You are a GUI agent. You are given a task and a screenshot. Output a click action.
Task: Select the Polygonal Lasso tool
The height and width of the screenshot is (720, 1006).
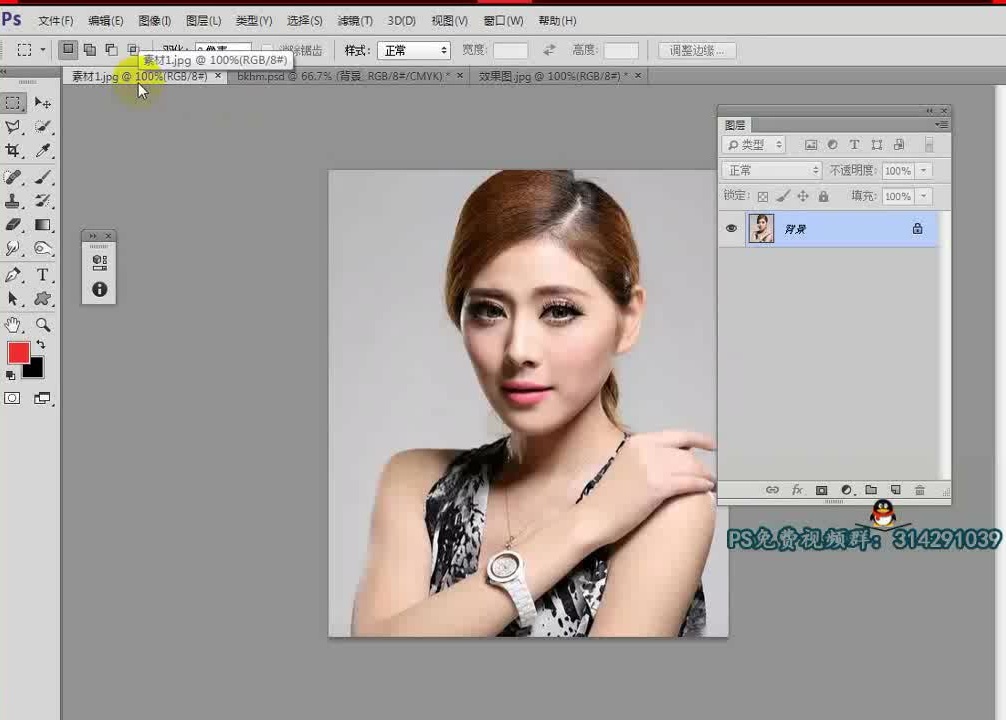click(x=13, y=126)
